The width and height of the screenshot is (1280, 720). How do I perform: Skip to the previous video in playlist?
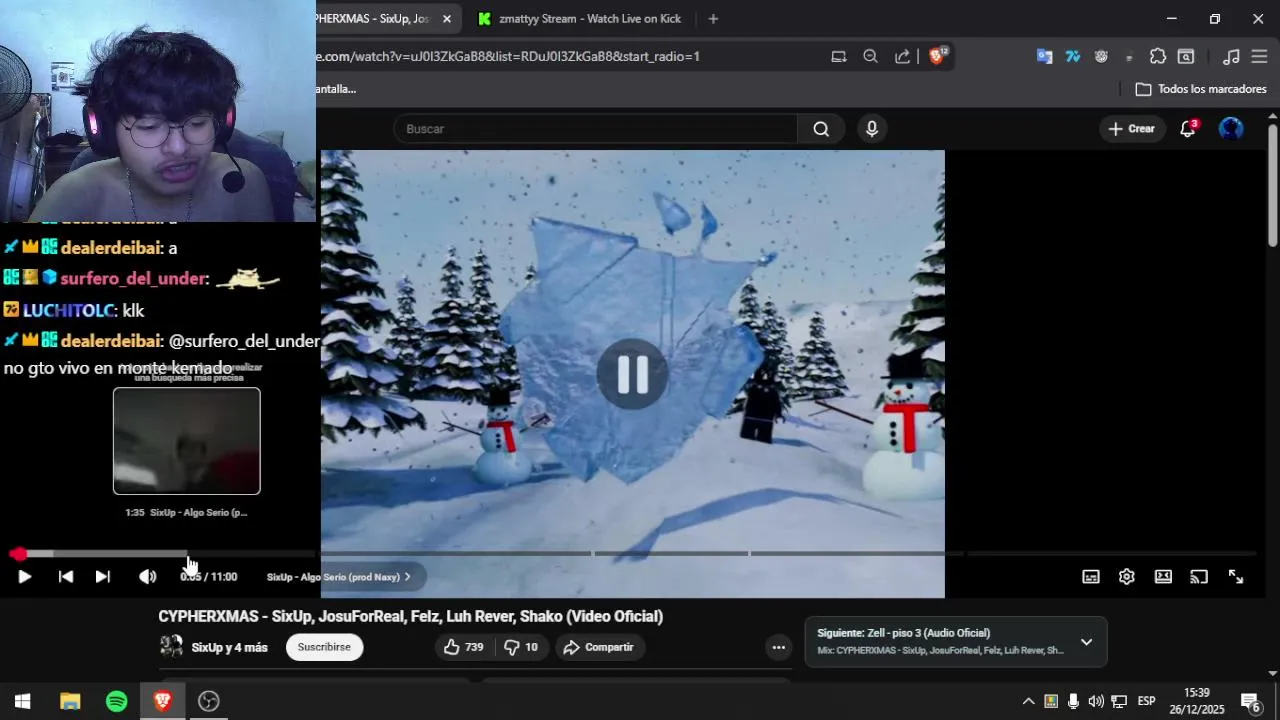pyautogui.click(x=66, y=577)
